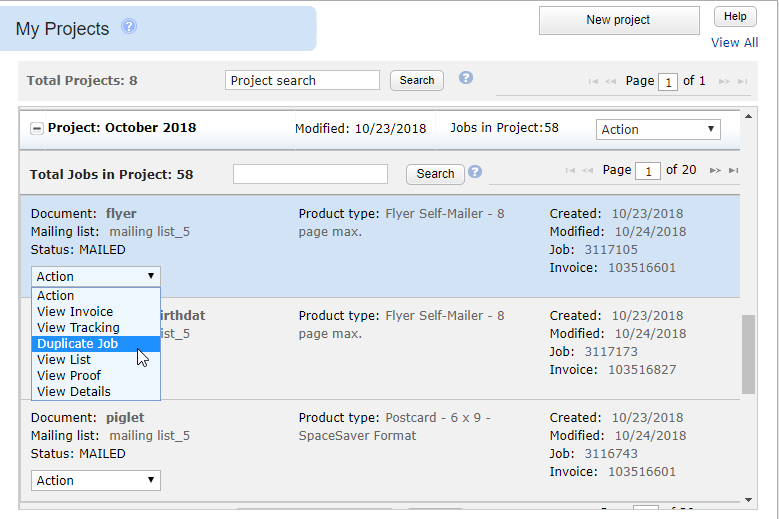This screenshot has width=779, height=519.
Task: Click the New project button
Action: tap(618, 20)
